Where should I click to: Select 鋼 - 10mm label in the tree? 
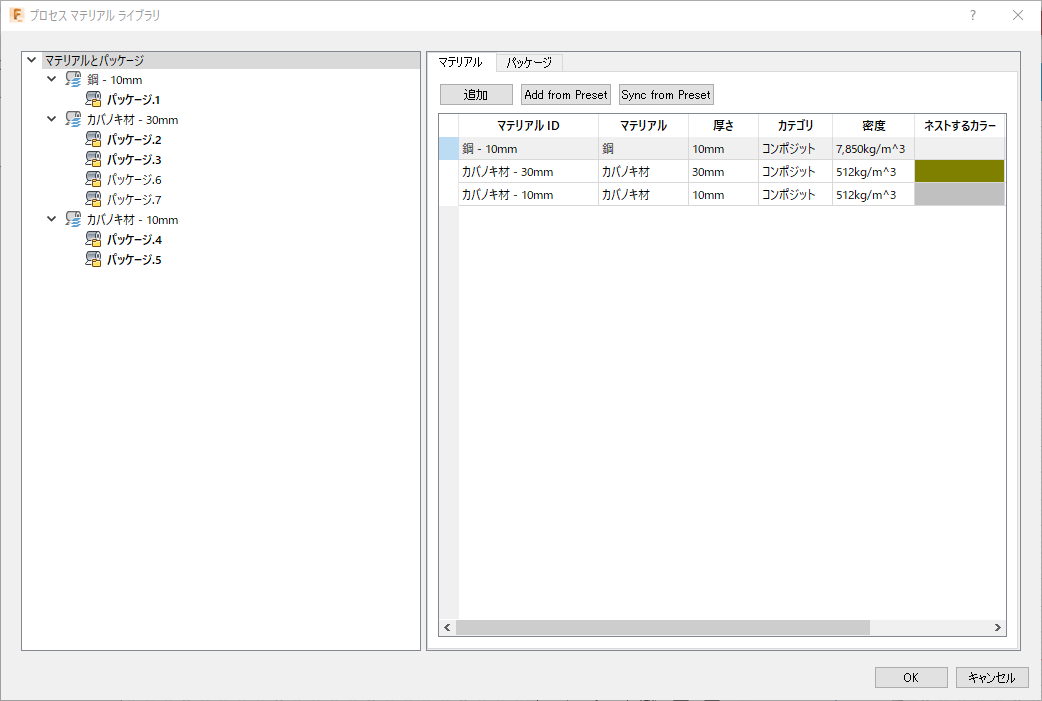click(x=114, y=80)
